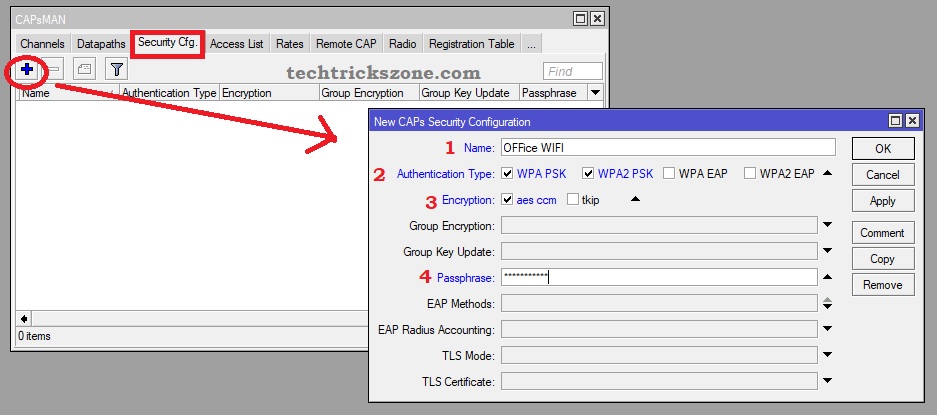Click the blue plus Add button
The image size is (937, 415).
click(x=27, y=70)
